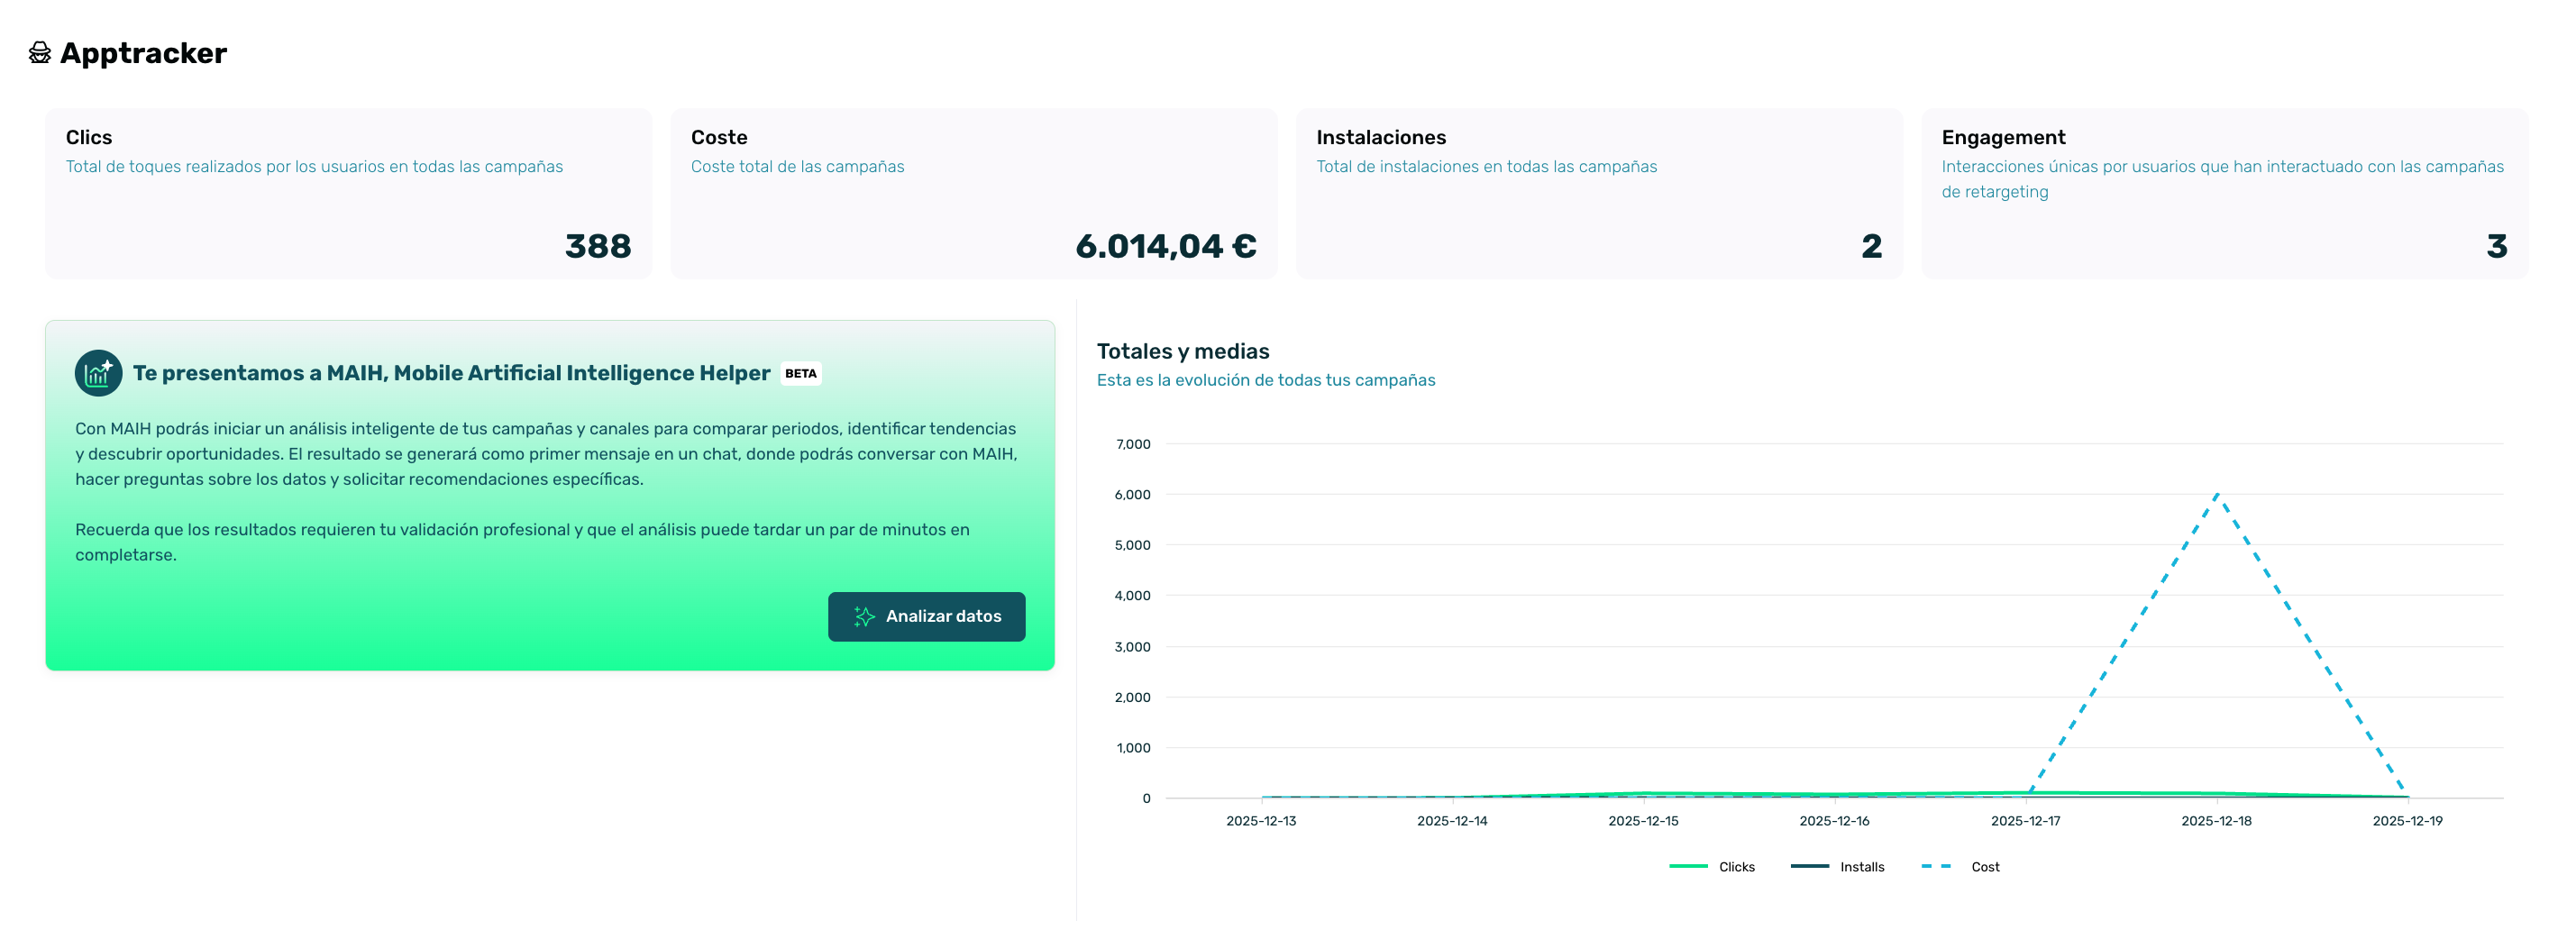Screen dimensions: 2576x930
Task: Click the 2025-12-18 label on the x-axis
Action: click(2217, 820)
